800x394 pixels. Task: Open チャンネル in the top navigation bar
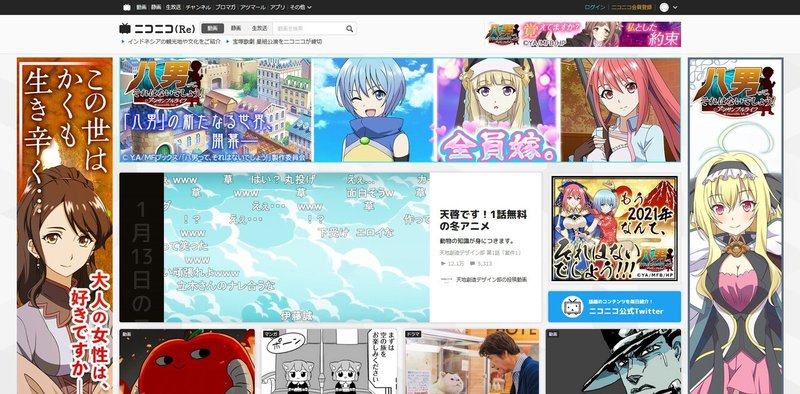[198, 7]
